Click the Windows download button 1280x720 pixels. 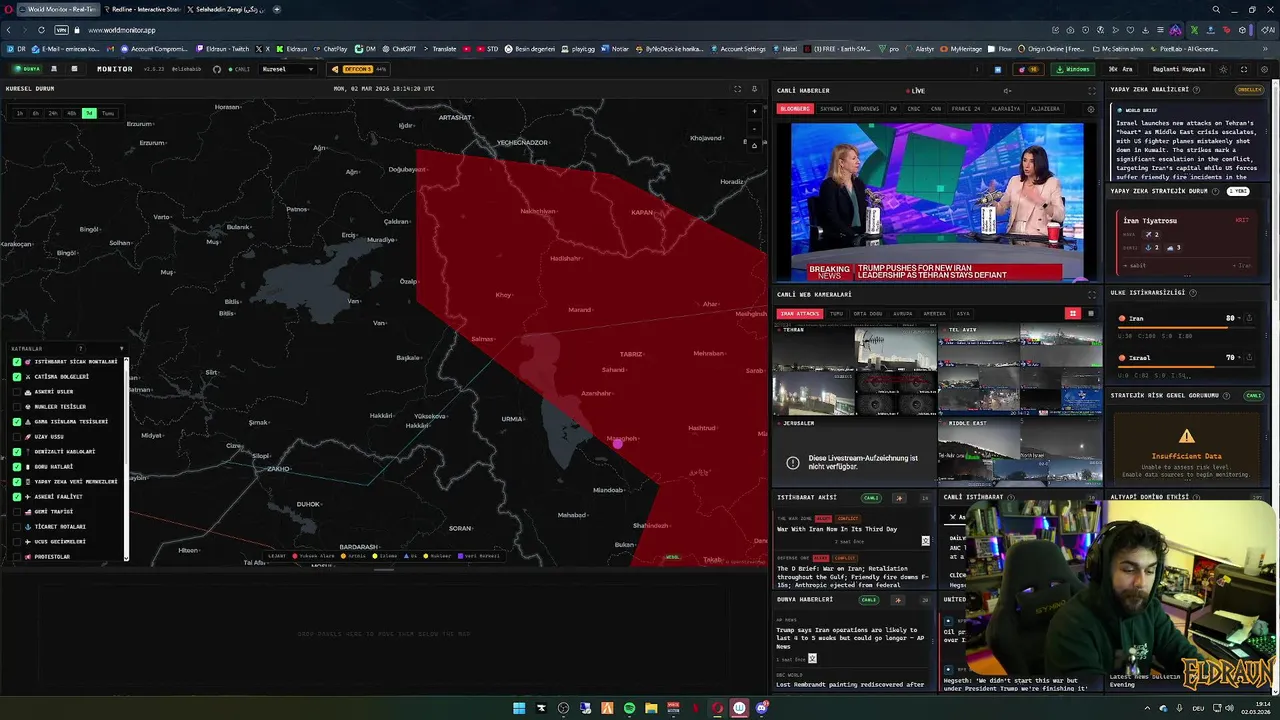point(1074,69)
